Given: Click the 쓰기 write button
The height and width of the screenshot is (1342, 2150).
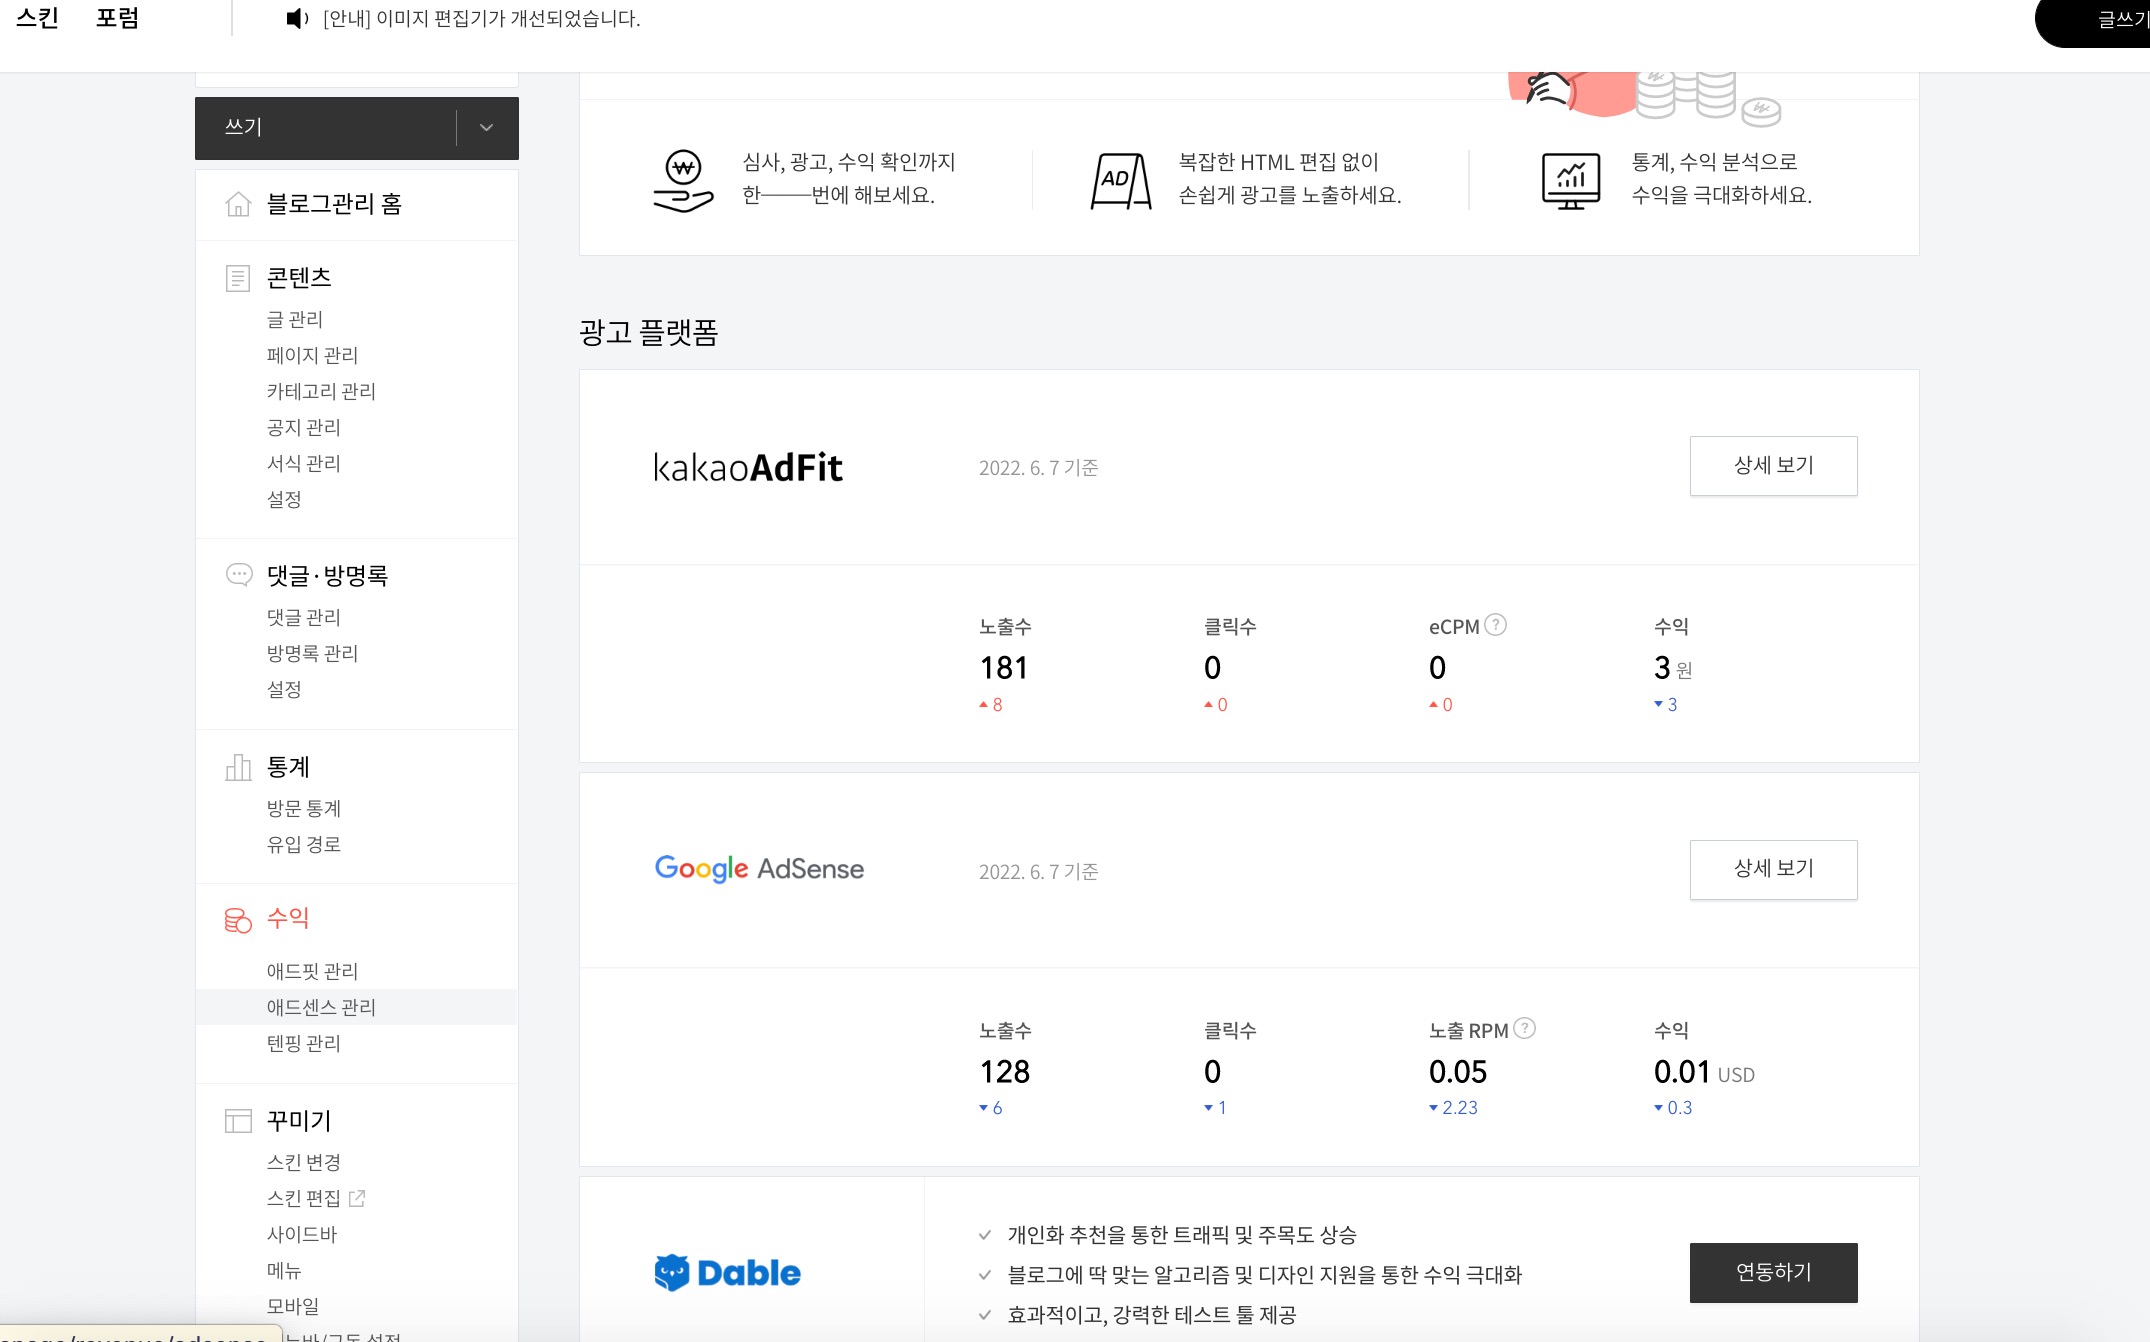Looking at the screenshot, I should coord(325,128).
